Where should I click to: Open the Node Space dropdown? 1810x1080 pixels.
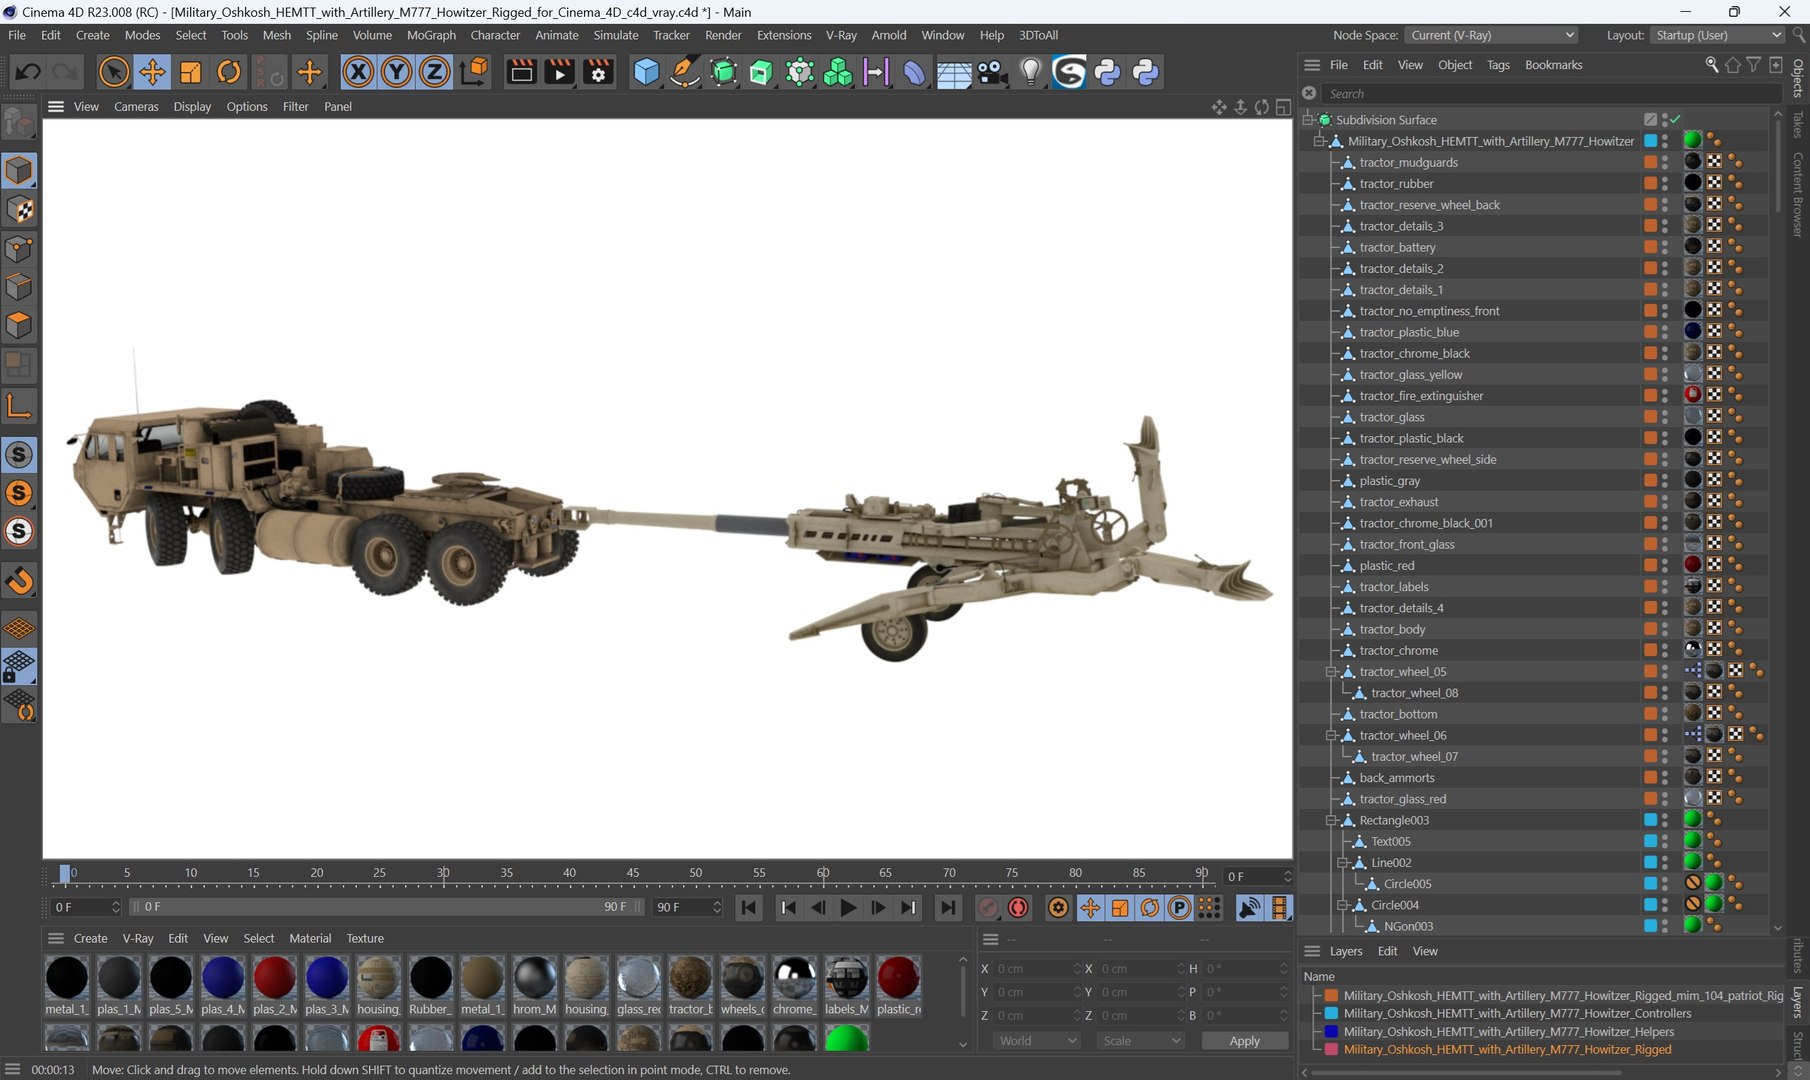(1491, 35)
